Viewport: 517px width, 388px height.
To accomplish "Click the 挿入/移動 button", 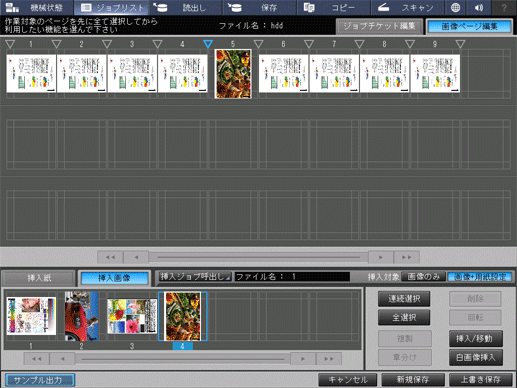I will [476, 339].
